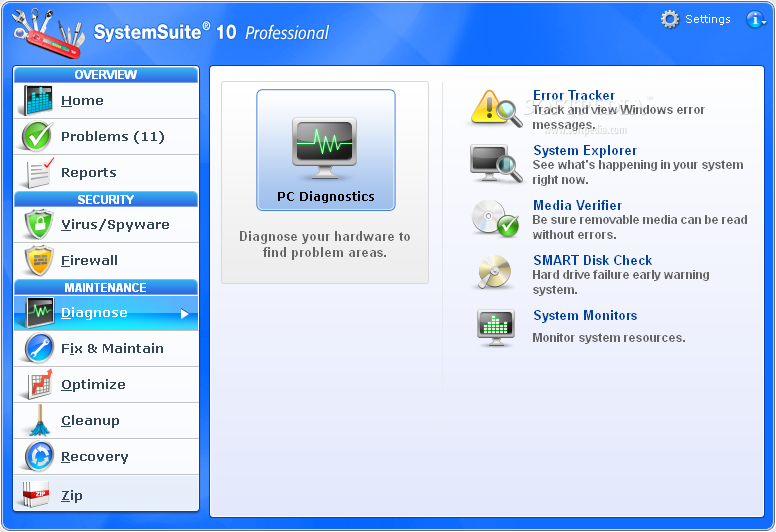
Task: Click the Diagnose heartbeat monitor icon
Action: pos(40,312)
